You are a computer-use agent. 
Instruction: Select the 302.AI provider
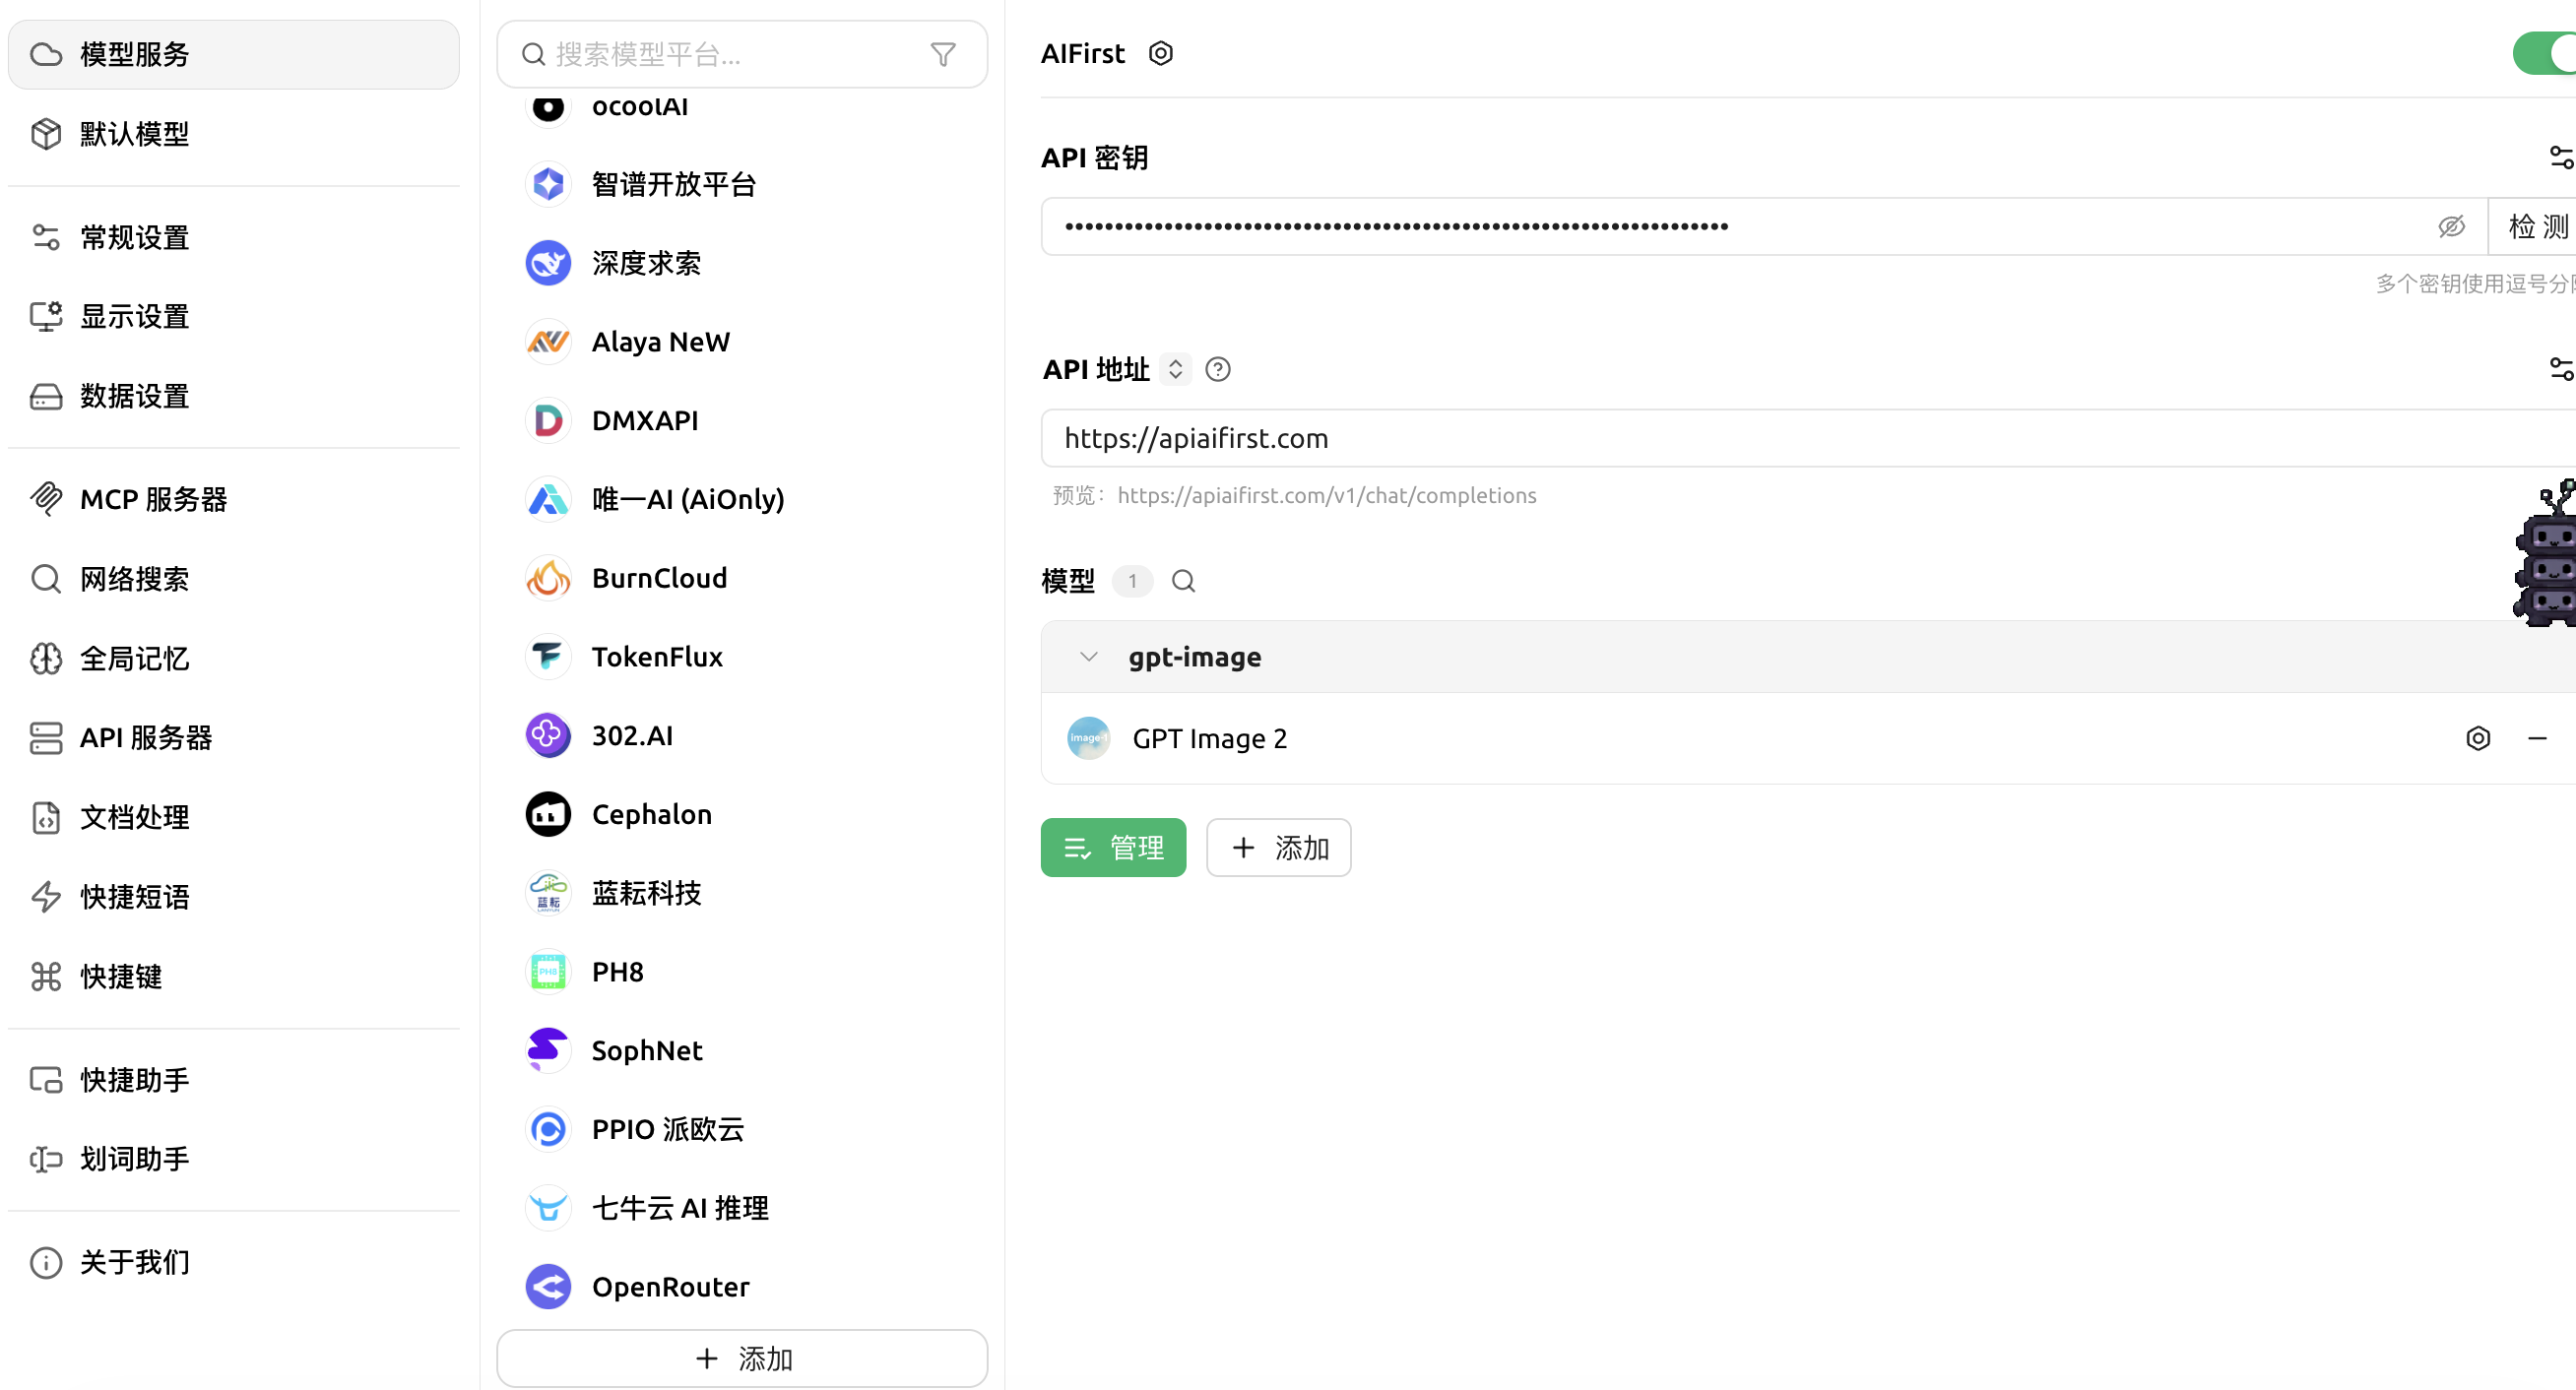pos(742,736)
